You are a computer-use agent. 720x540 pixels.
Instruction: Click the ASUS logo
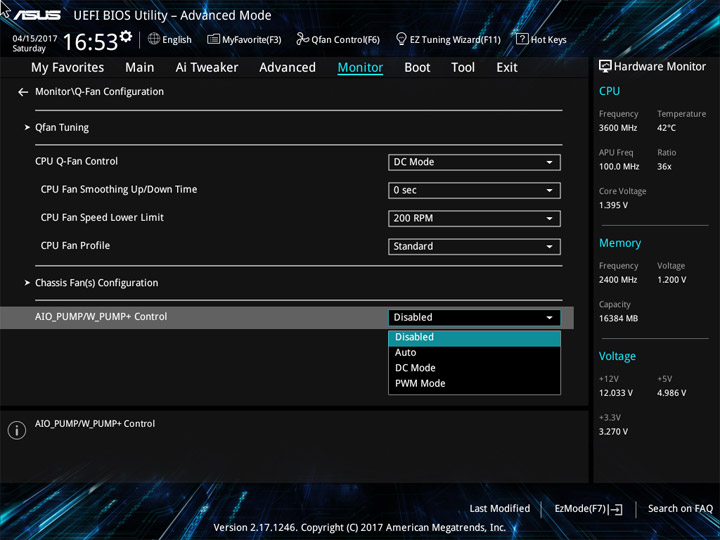click(x=37, y=15)
